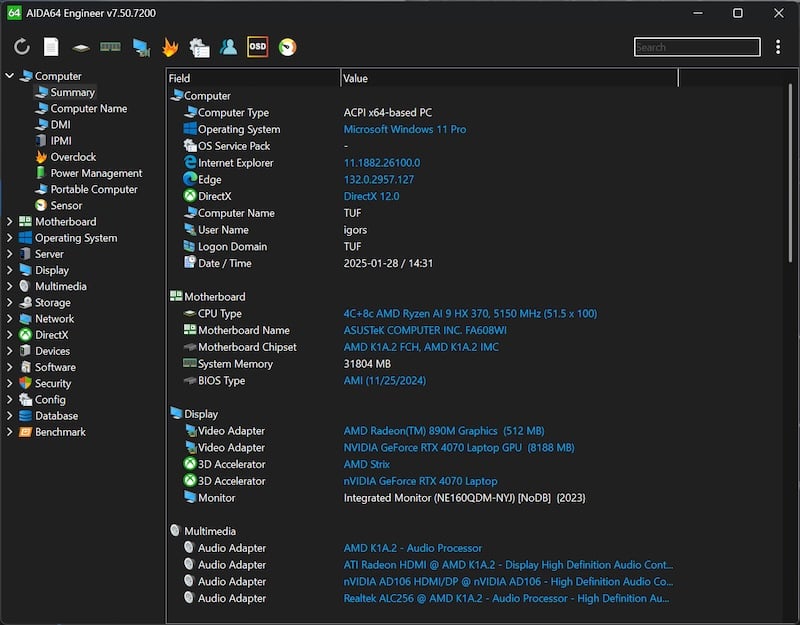Open nVIDIA GeForce RTX 4070 Laptop link
The image size is (800, 625).
pyautogui.click(x=420, y=481)
